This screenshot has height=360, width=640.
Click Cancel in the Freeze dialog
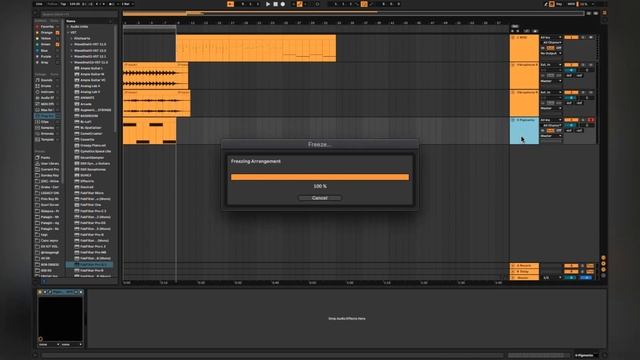[320, 198]
